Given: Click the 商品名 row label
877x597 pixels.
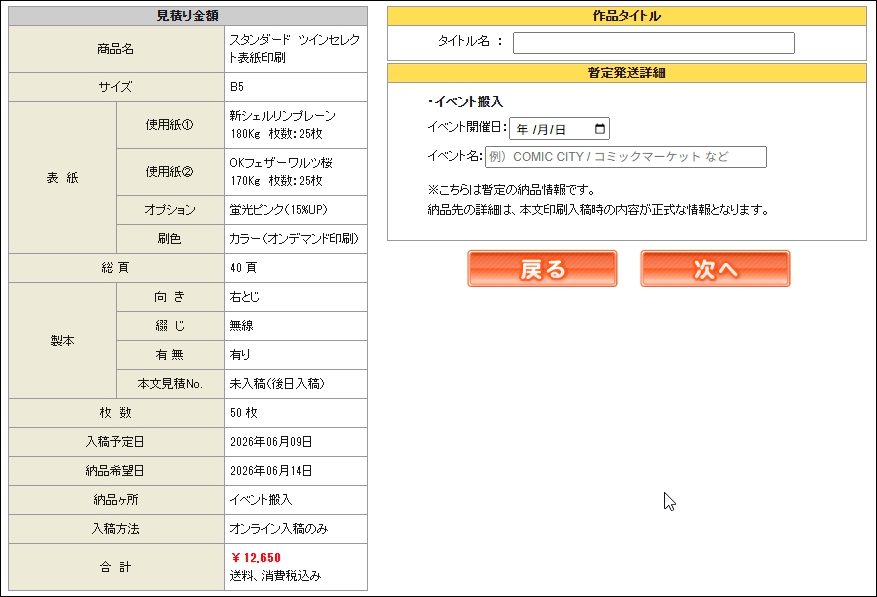Looking at the screenshot, I should tap(116, 49).
